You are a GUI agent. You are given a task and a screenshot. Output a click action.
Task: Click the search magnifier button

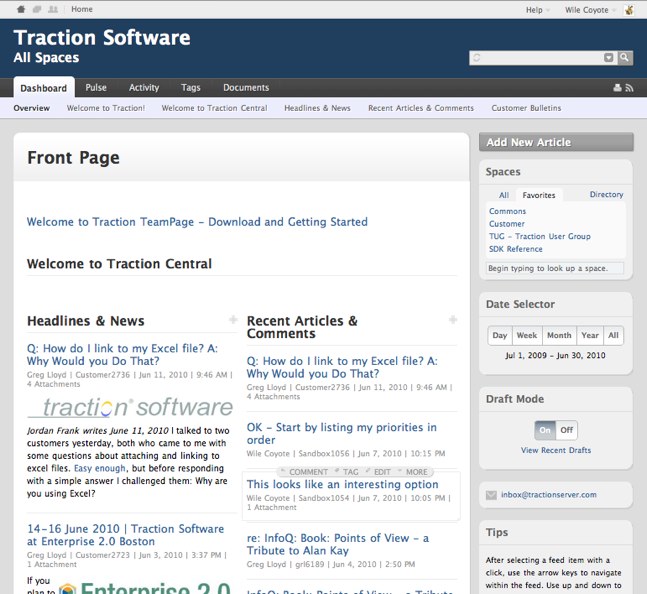click(x=625, y=58)
